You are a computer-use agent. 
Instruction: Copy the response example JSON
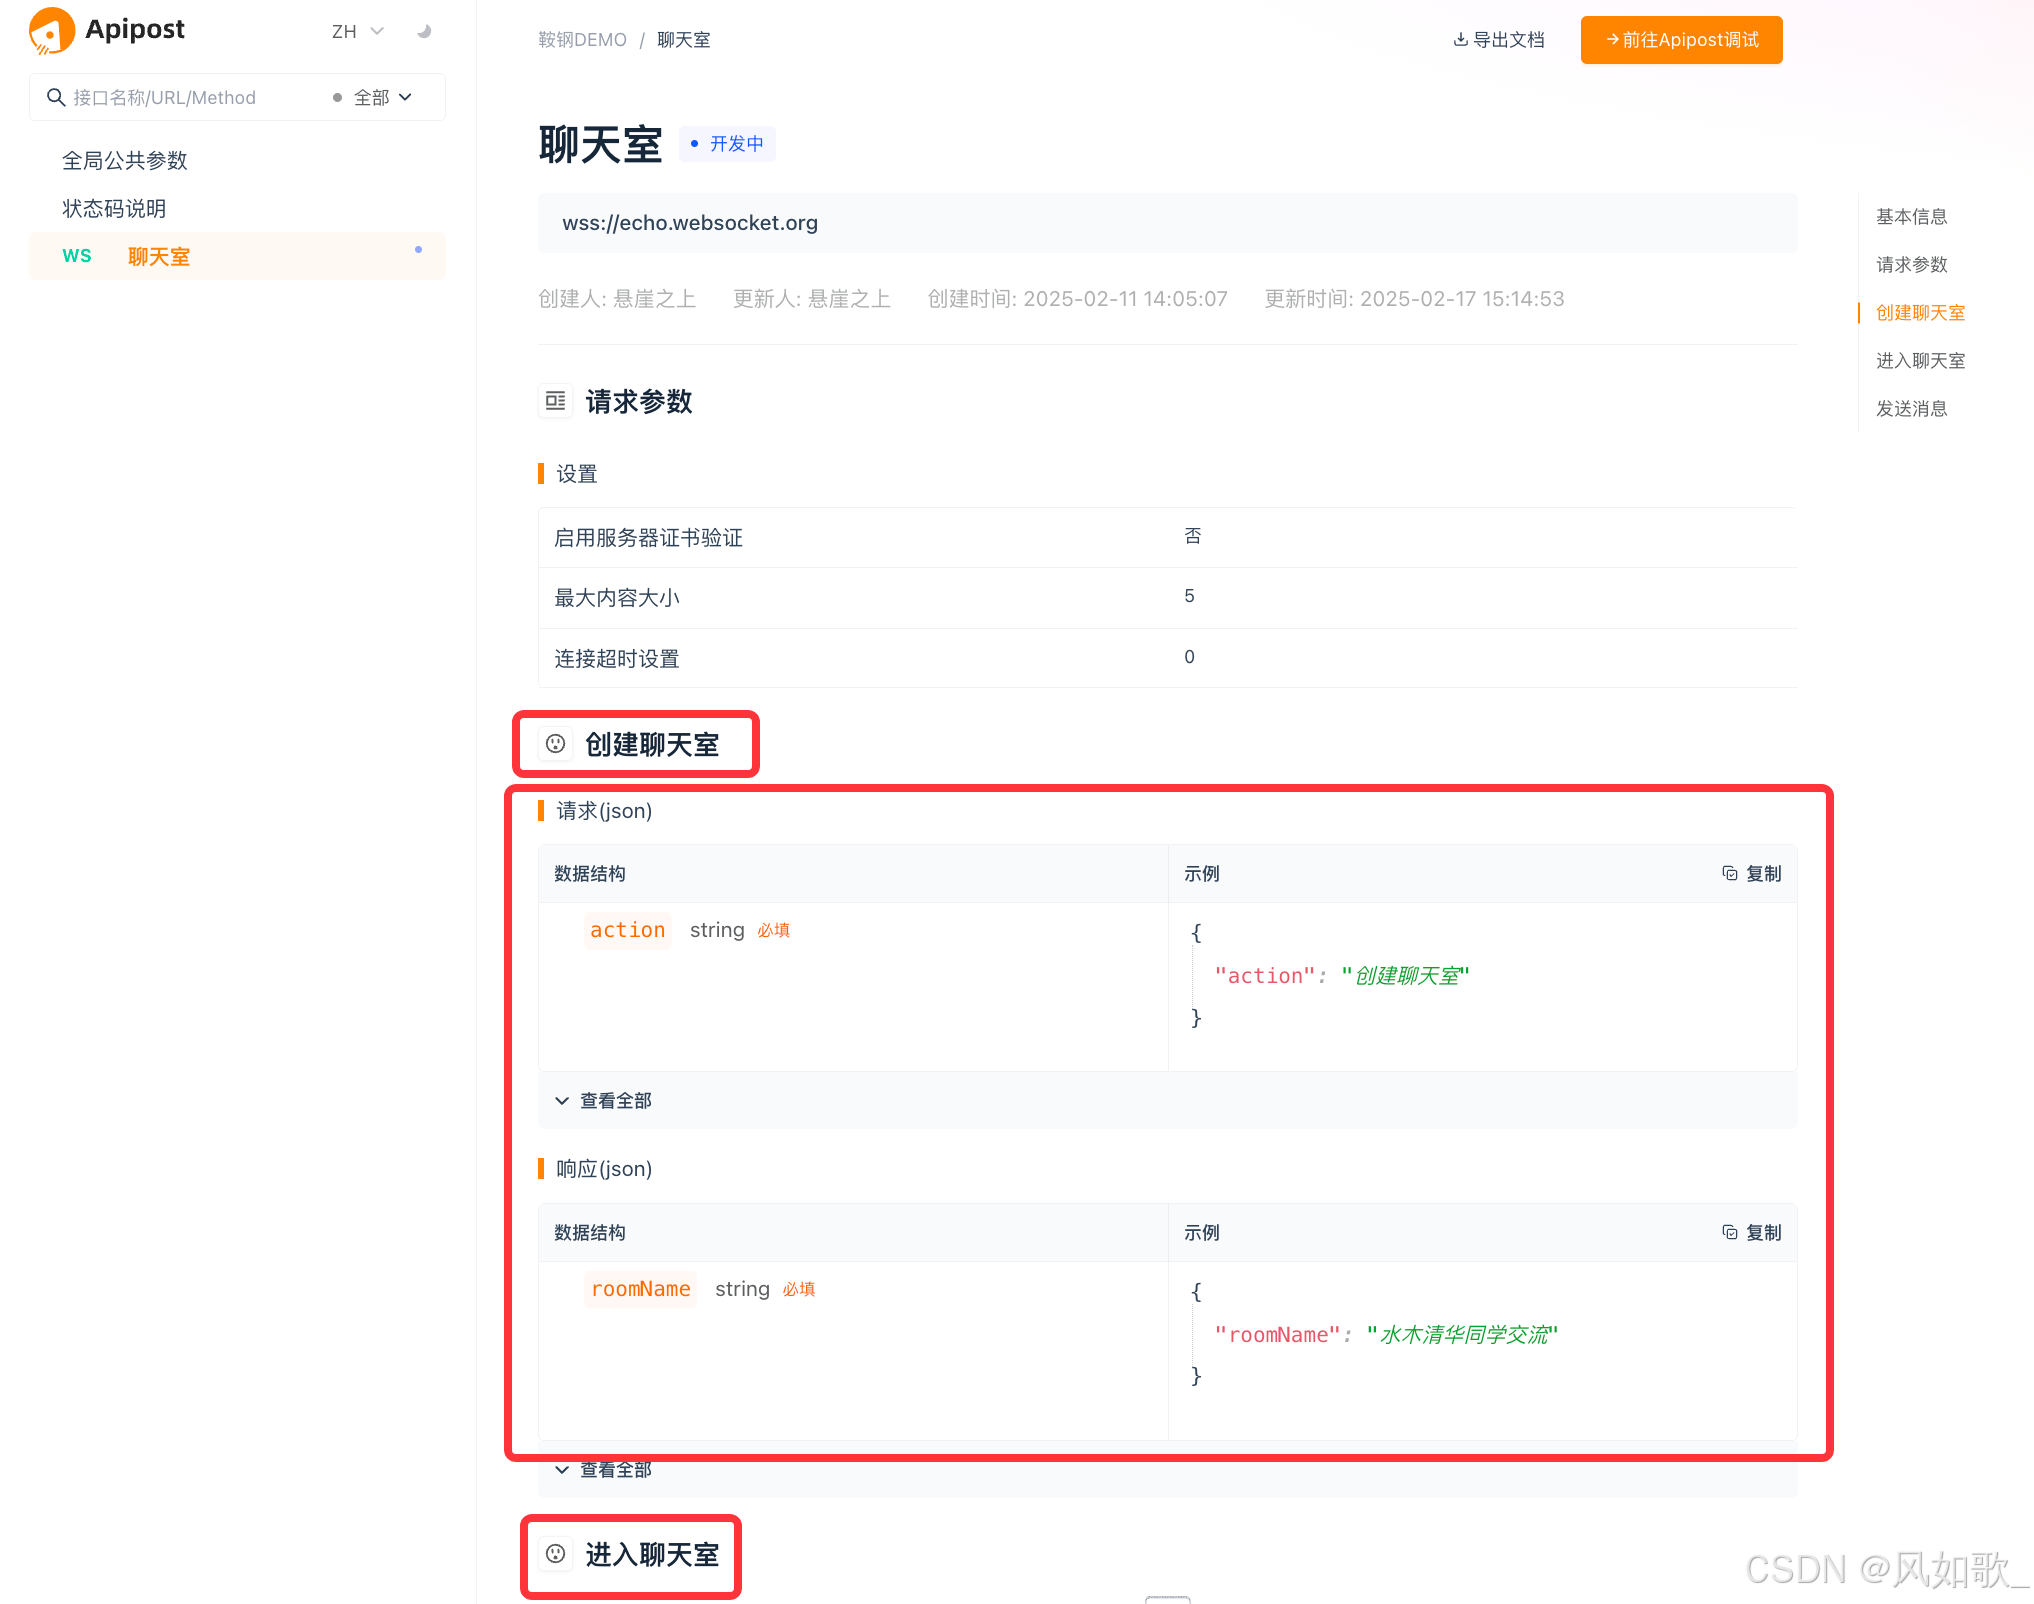tap(1751, 1232)
